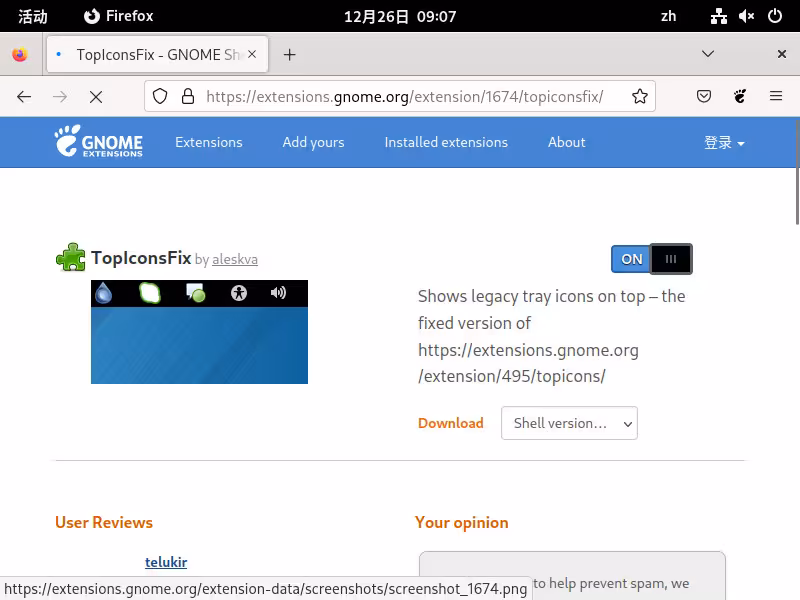Click the TopIconsFix extension title

pyautogui.click(x=141, y=258)
